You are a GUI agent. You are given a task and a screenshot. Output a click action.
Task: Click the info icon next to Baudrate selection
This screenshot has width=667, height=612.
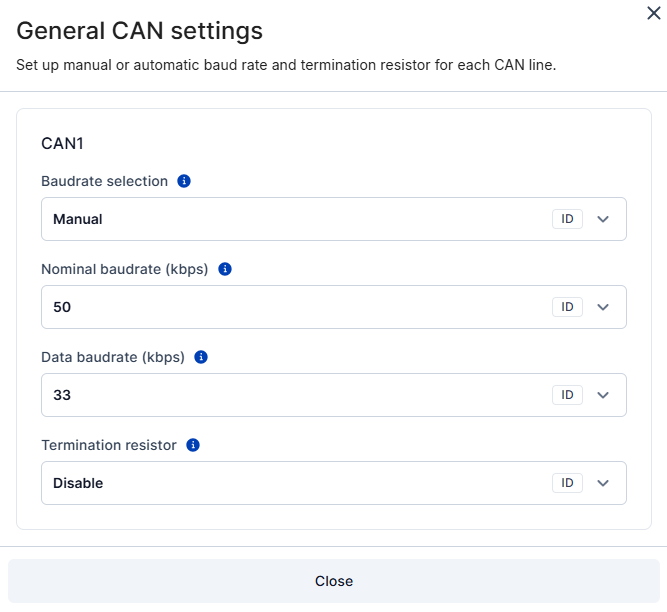pos(184,181)
